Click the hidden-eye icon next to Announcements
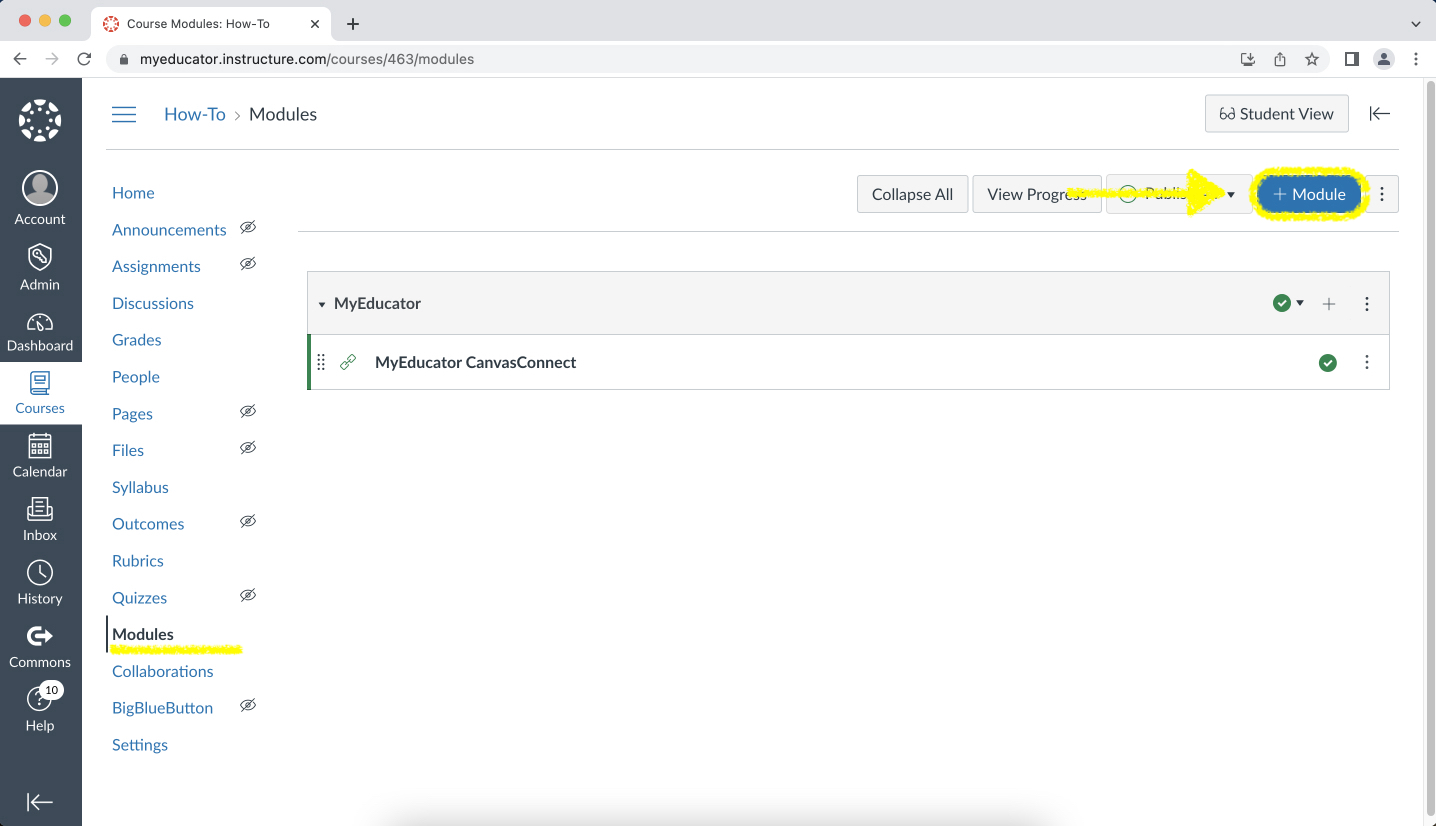The height and width of the screenshot is (826, 1436). (x=248, y=227)
